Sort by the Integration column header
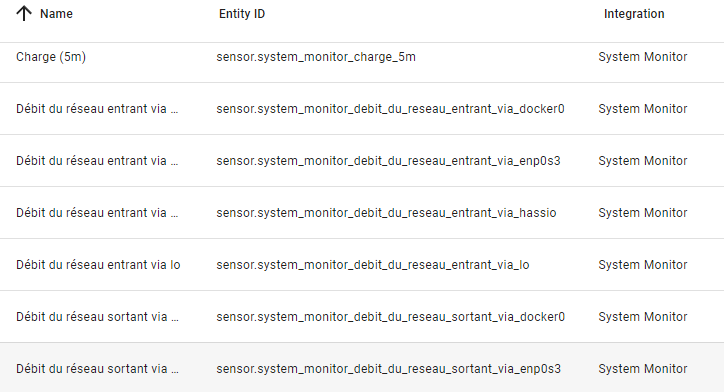This screenshot has width=724, height=392. pyautogui.click(x=634, y=14)
